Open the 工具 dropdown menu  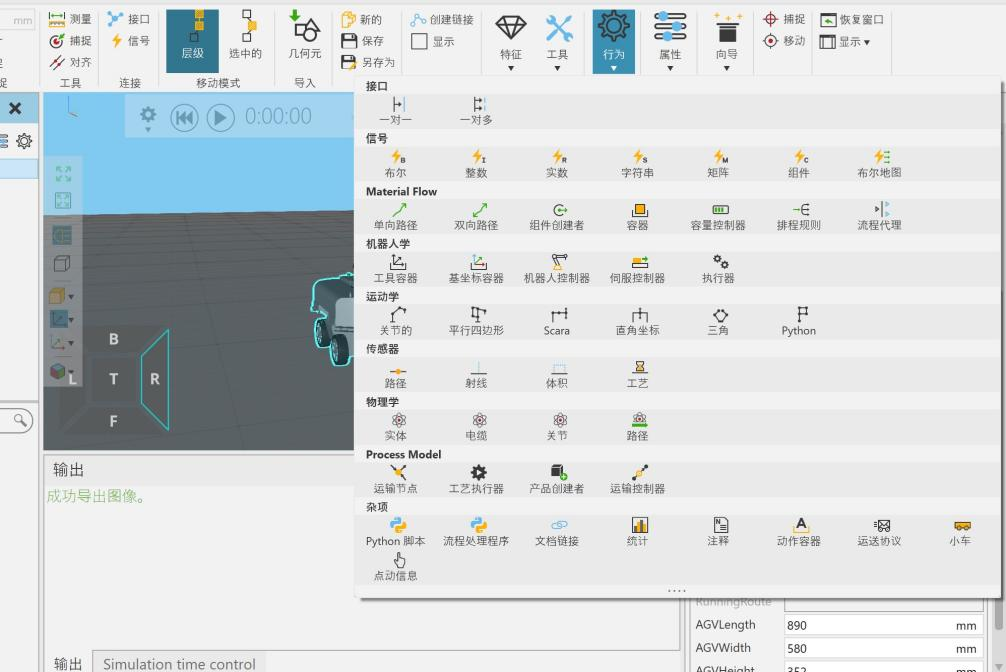click(x=557, y=45)
